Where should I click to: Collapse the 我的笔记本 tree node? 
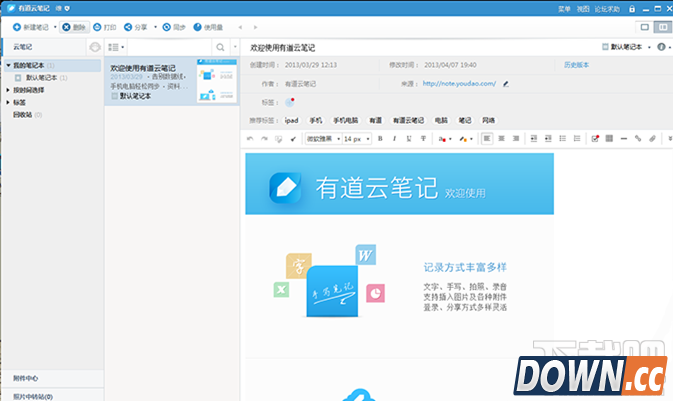coord(8,65)
